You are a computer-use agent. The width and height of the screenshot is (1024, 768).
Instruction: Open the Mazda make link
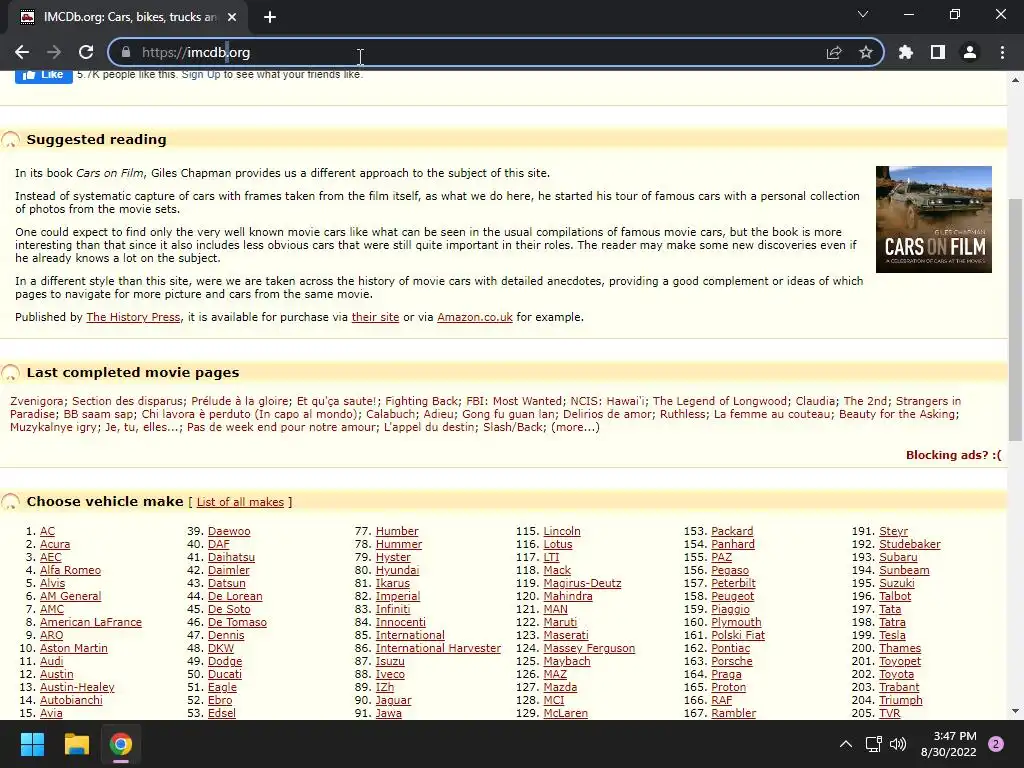pos(560,687)
